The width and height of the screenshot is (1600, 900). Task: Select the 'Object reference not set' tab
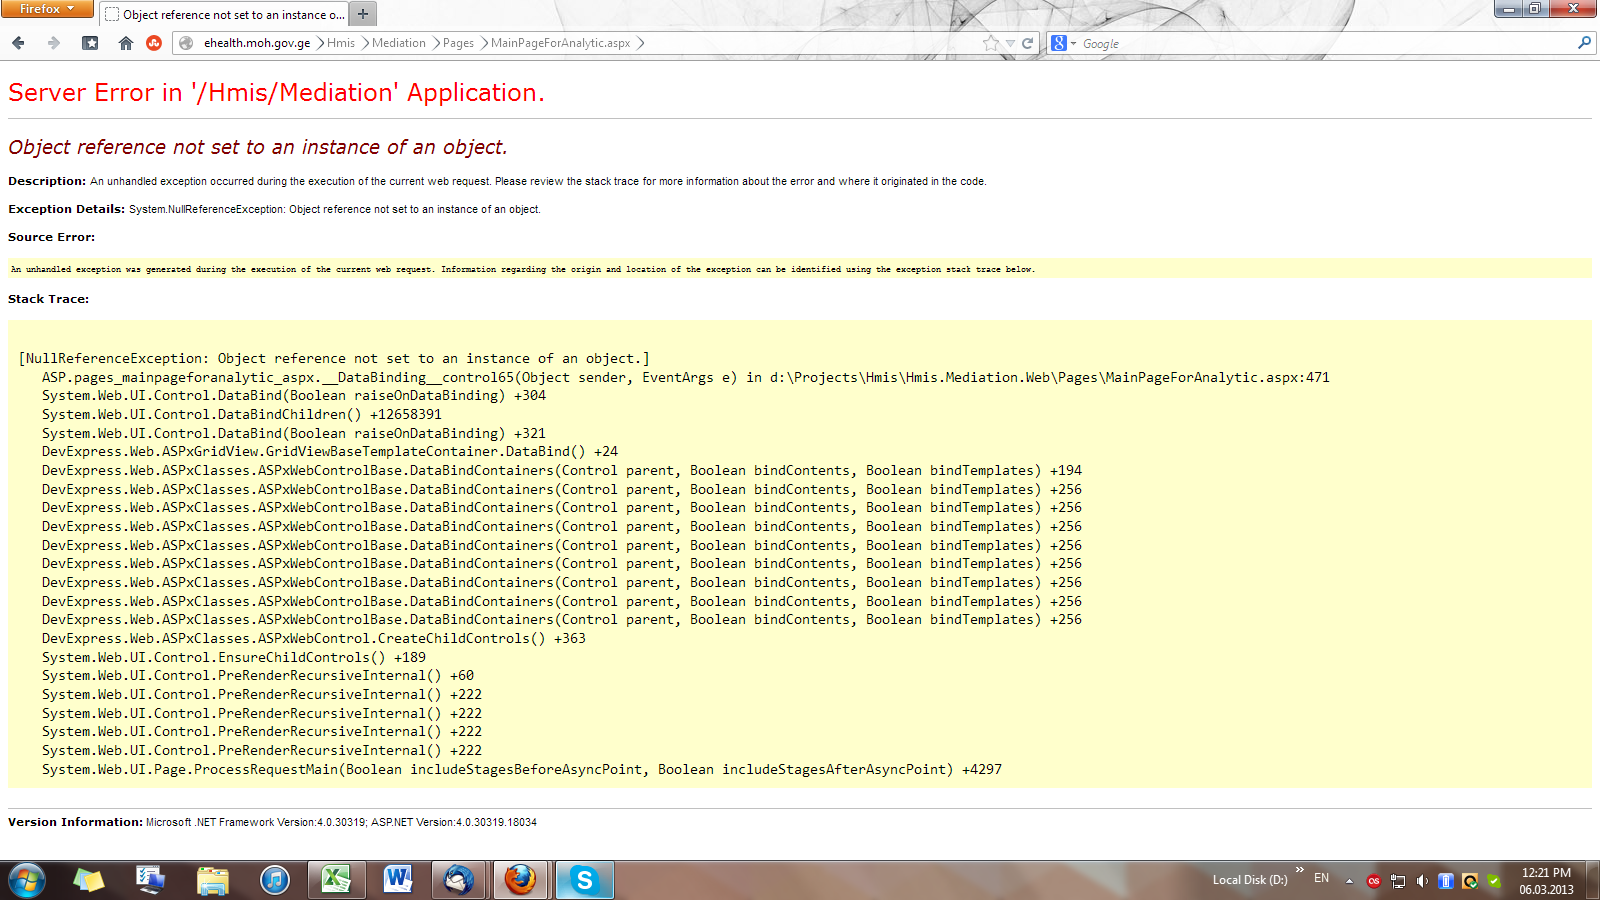pyautogui.click(x=225, y=14)
